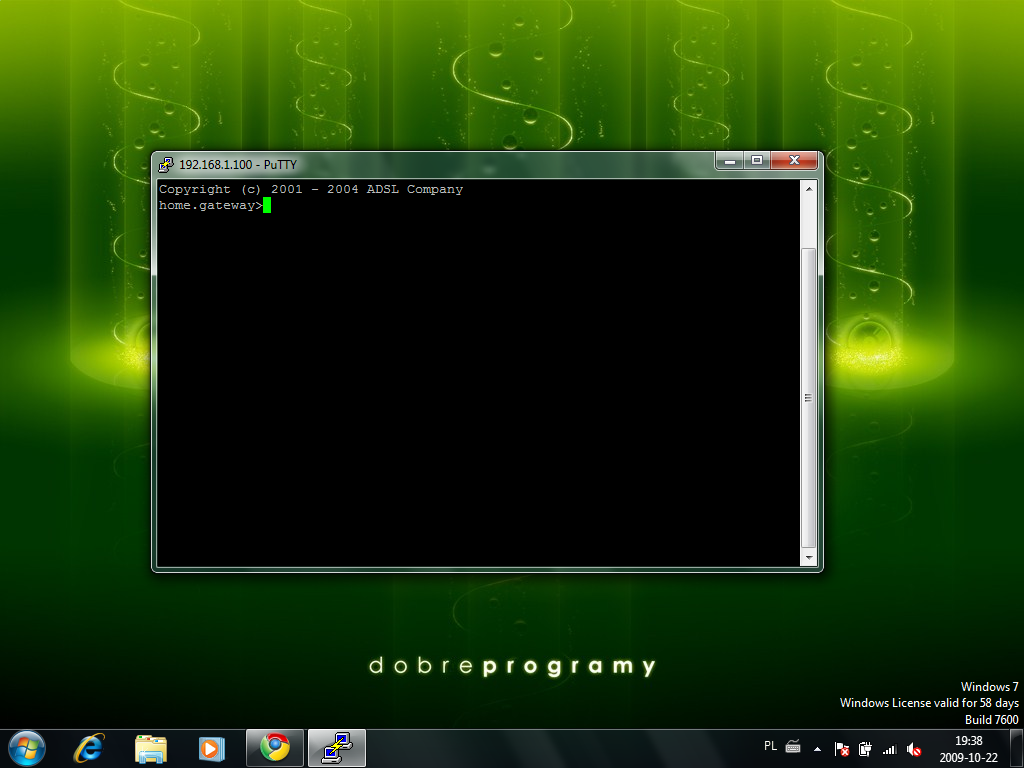The width and height of the screenshot is (1024, 768).
Task: Open Windows Explorer folder icon in taskbar
Action: click(x=151, y=748)
